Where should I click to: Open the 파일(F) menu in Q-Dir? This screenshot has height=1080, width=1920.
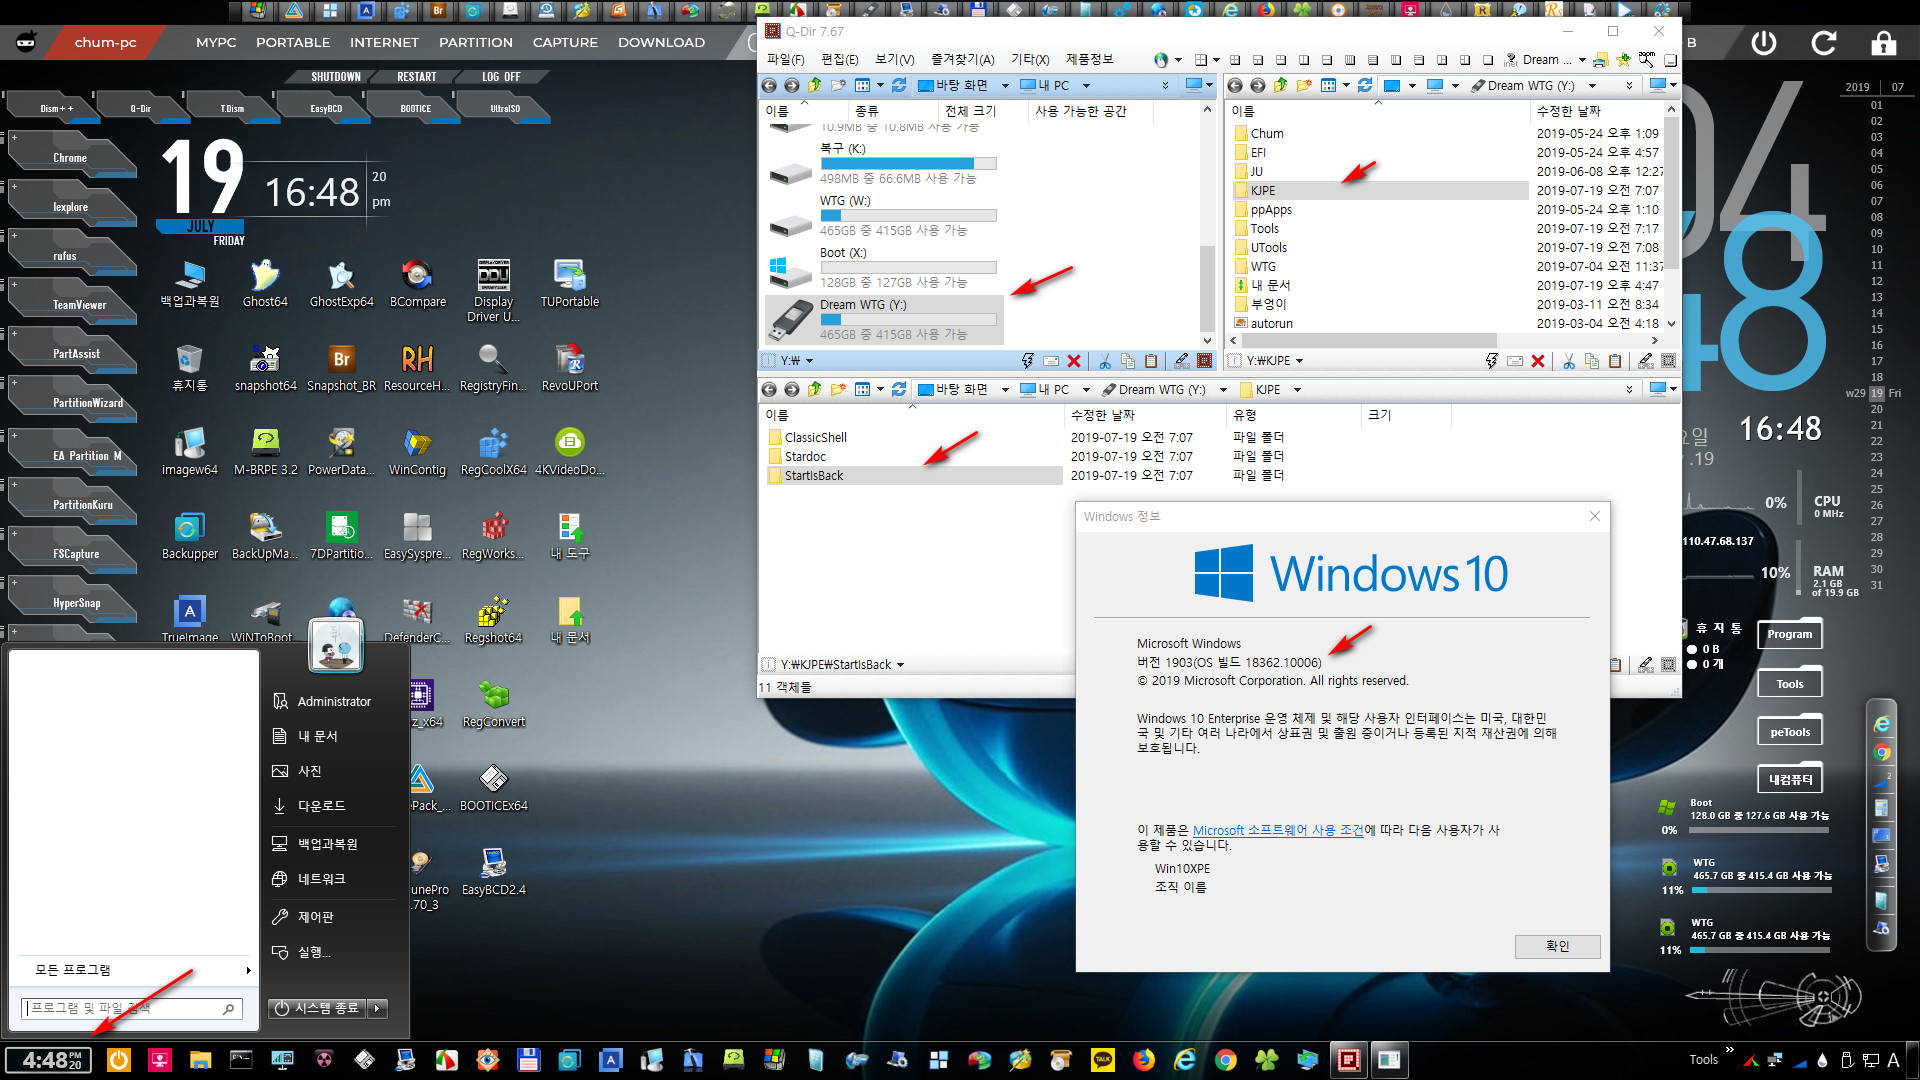(785, 60)
